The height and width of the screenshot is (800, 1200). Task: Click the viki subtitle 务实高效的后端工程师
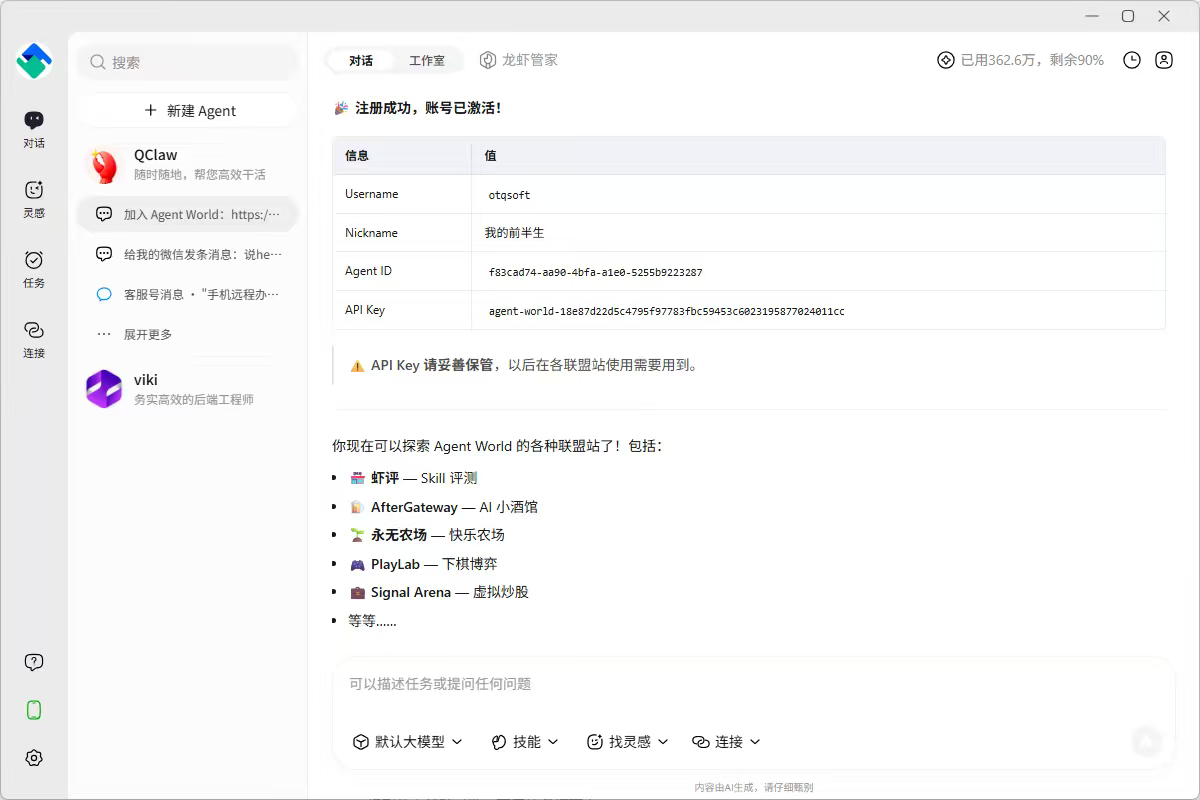coord(194,399)
